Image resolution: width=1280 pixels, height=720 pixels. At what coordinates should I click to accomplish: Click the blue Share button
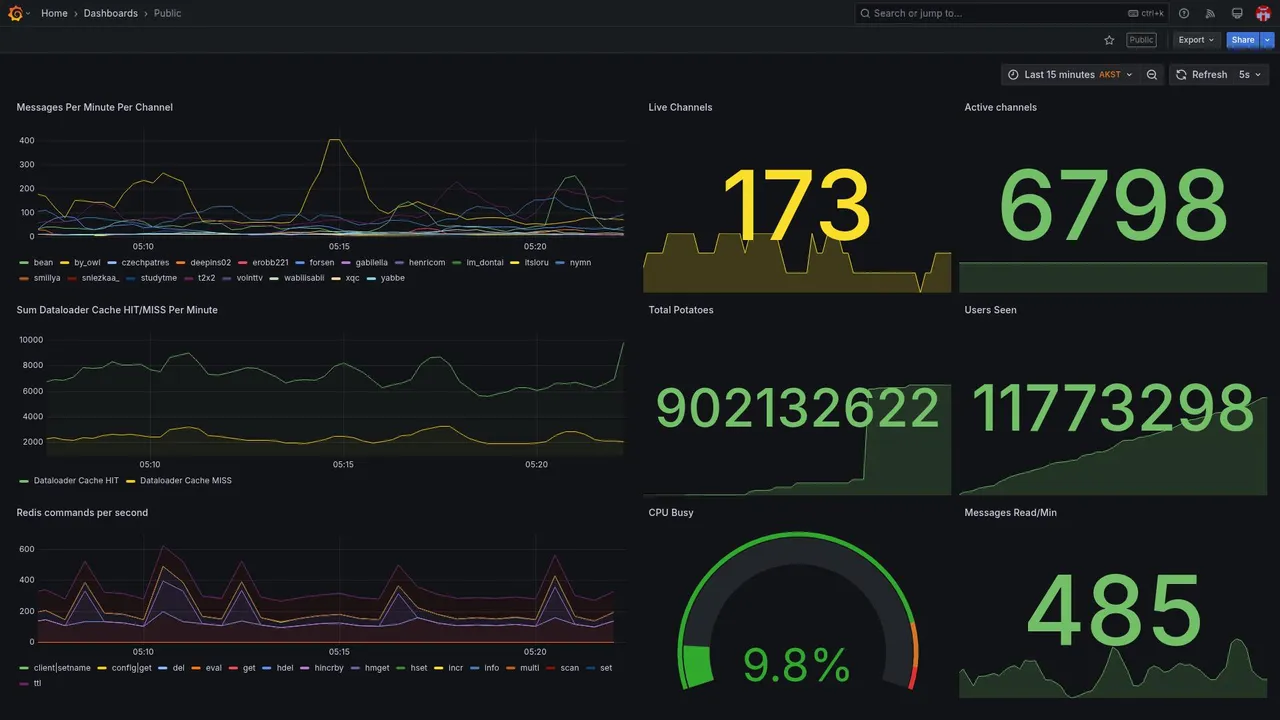(1243, 40)
